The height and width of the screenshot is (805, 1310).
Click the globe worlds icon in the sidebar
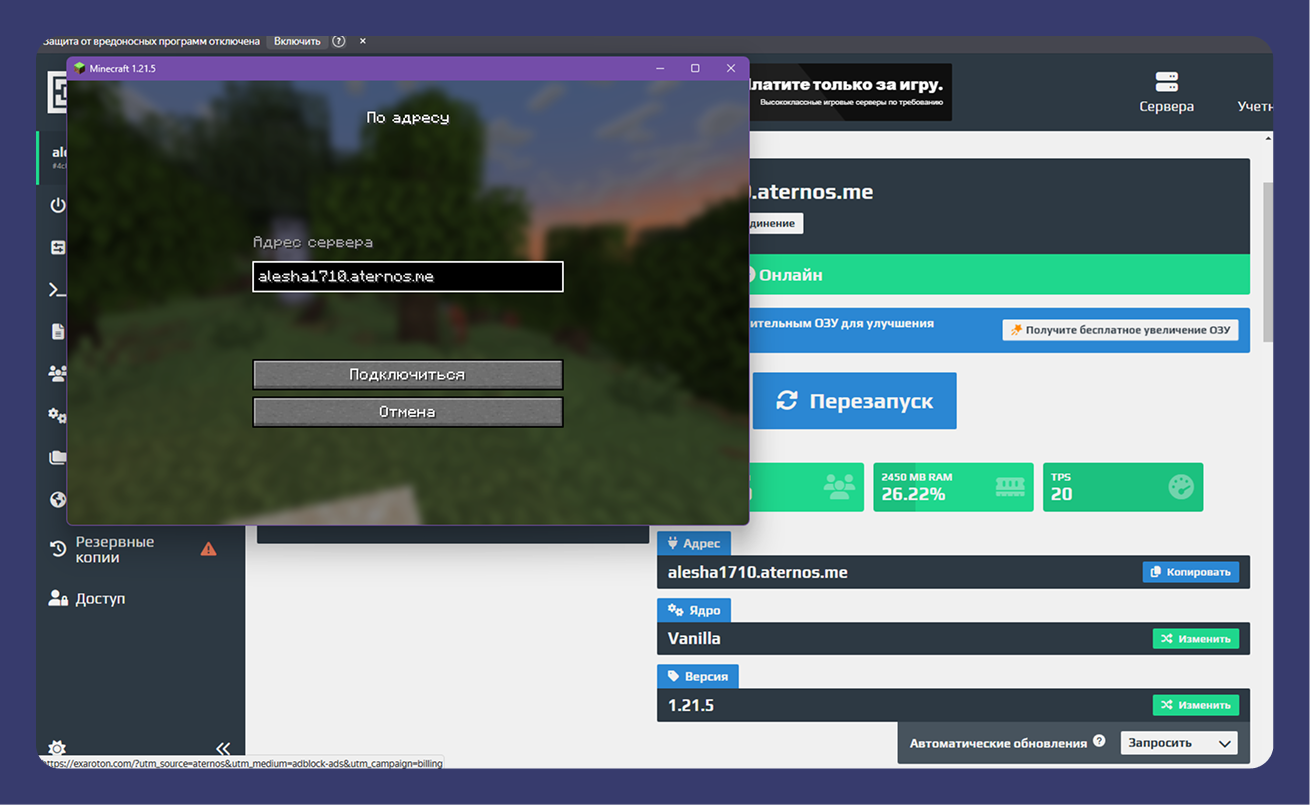pos(57,499)
